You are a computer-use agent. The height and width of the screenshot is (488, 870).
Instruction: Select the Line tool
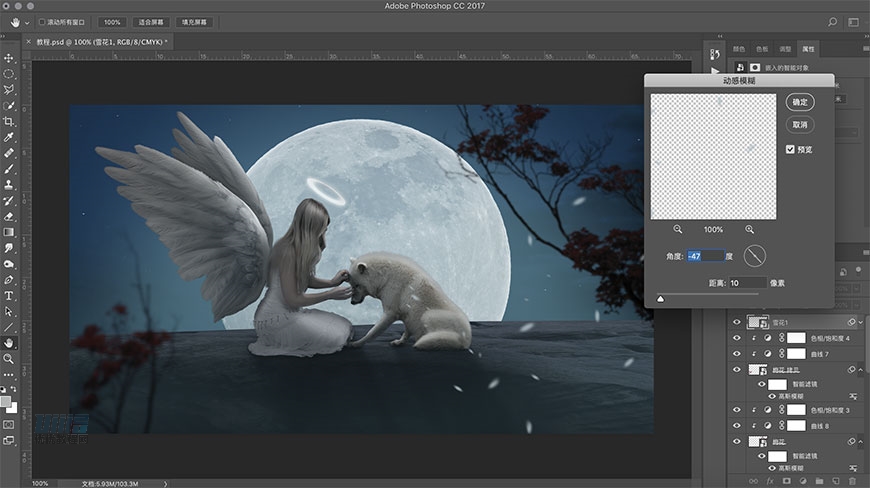tap(9, 327)
